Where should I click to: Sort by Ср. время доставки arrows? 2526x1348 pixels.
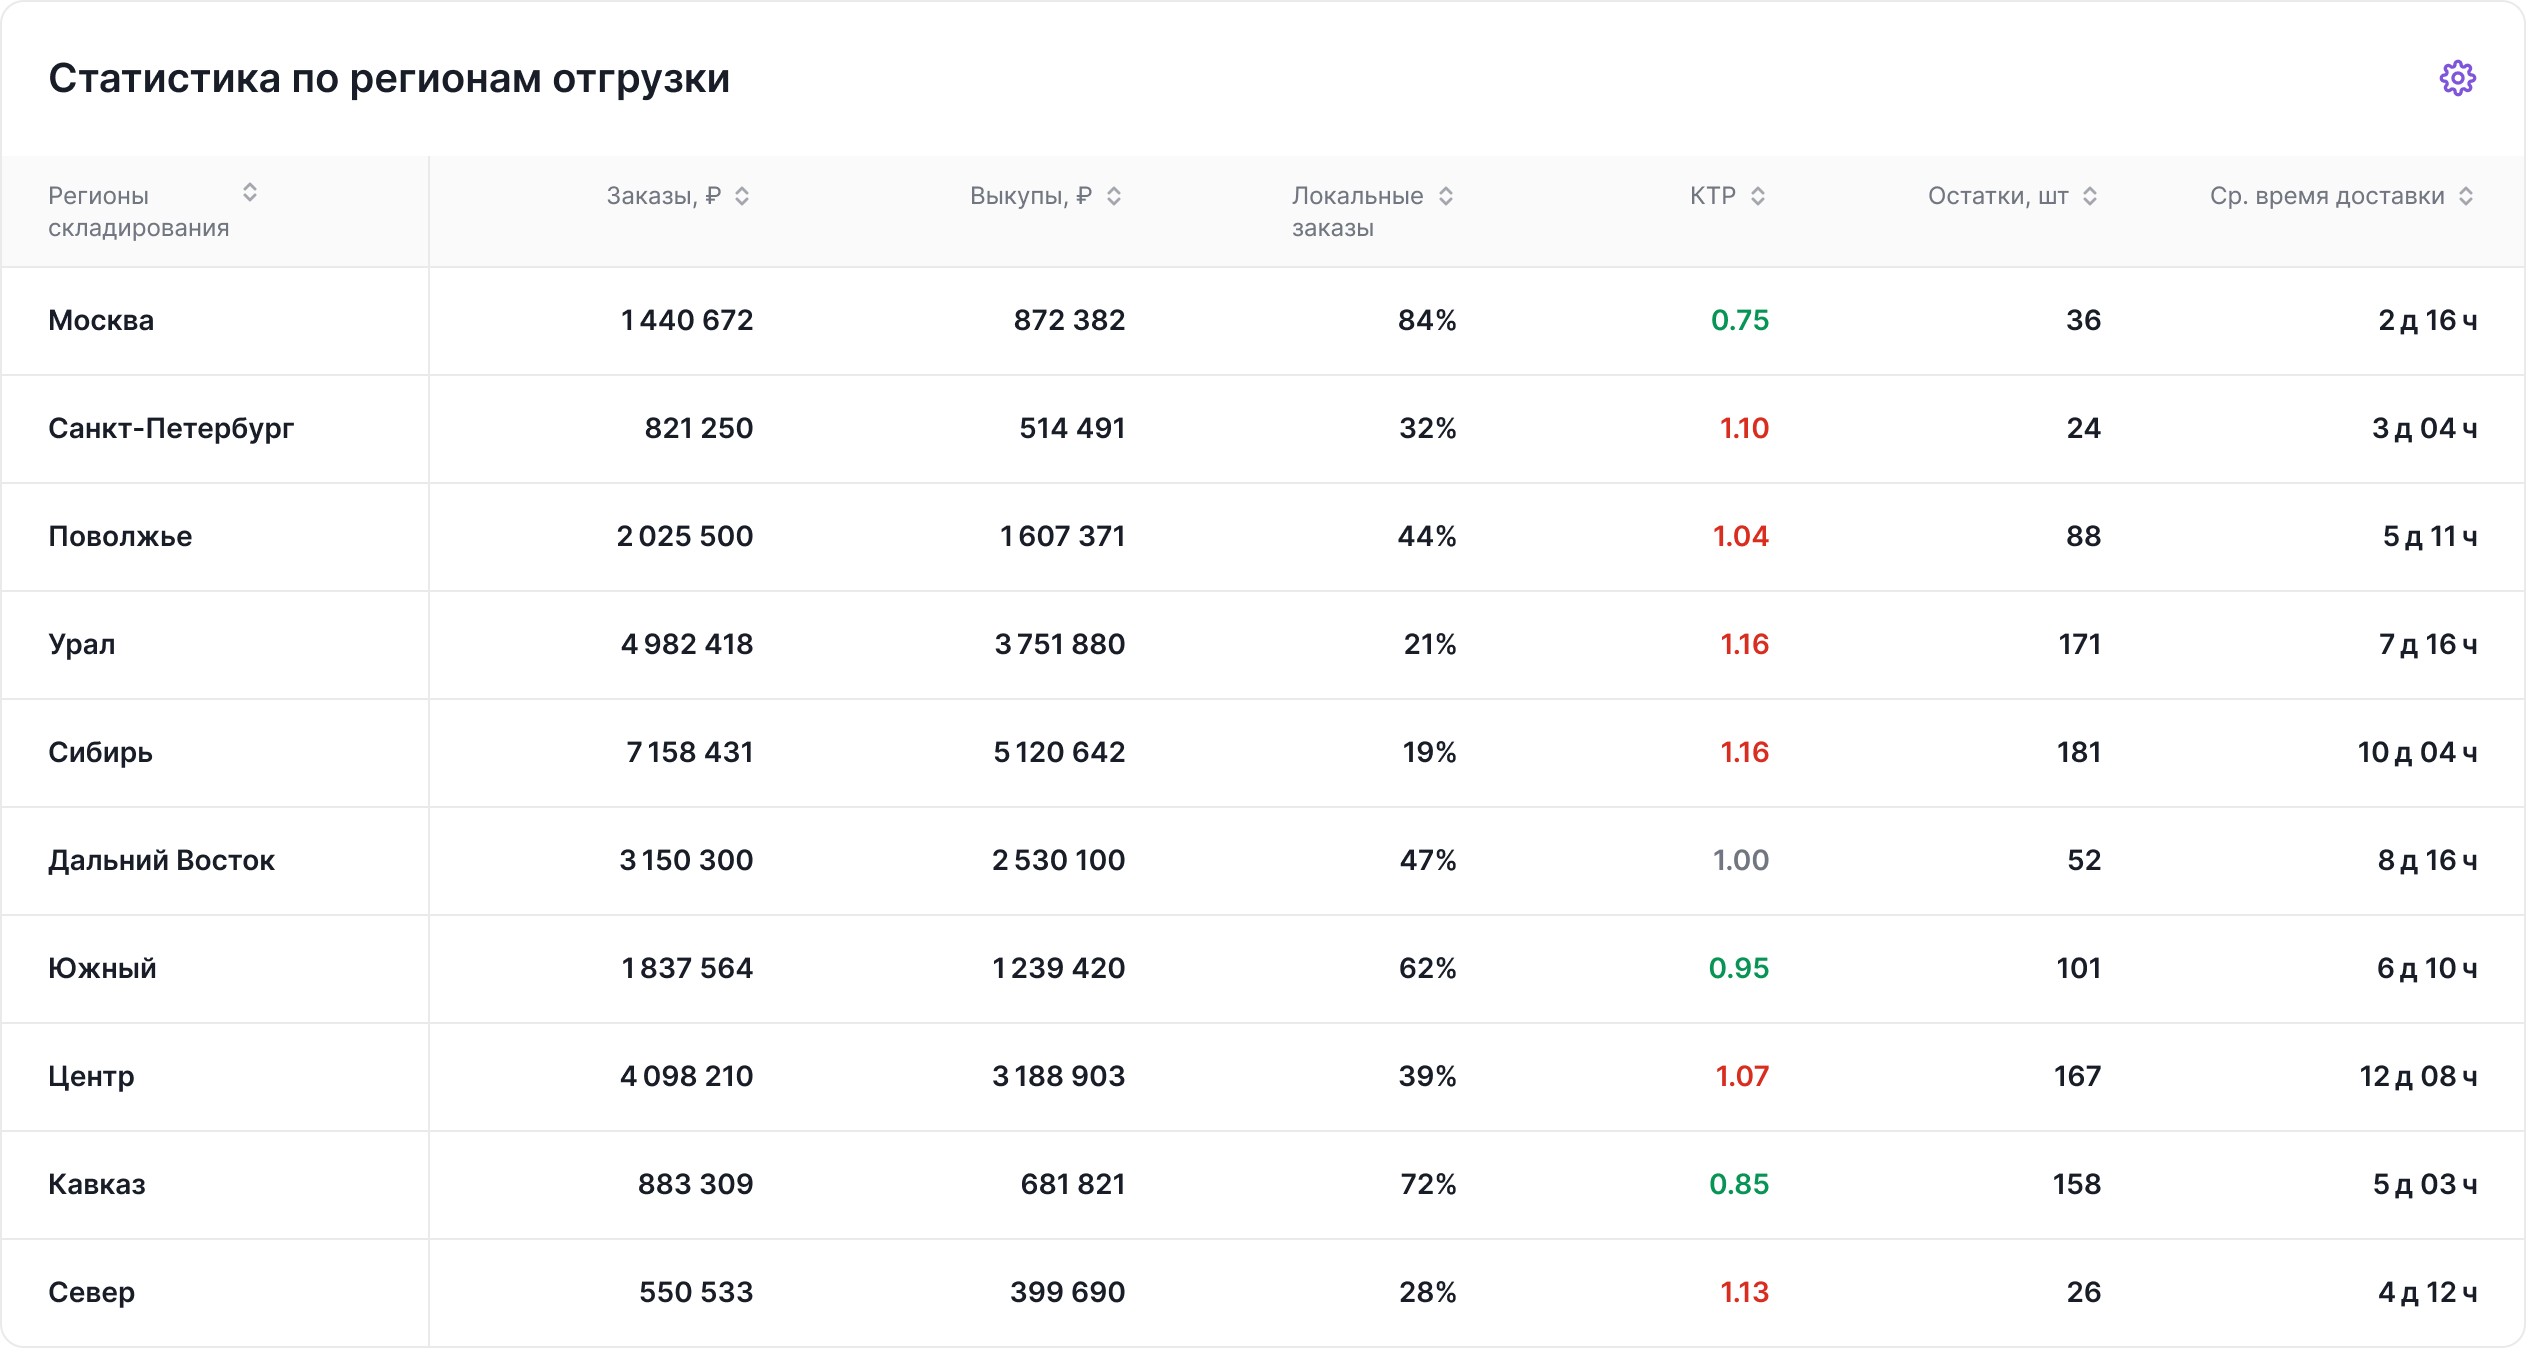pyautogui.click(x=2466, y=196)
